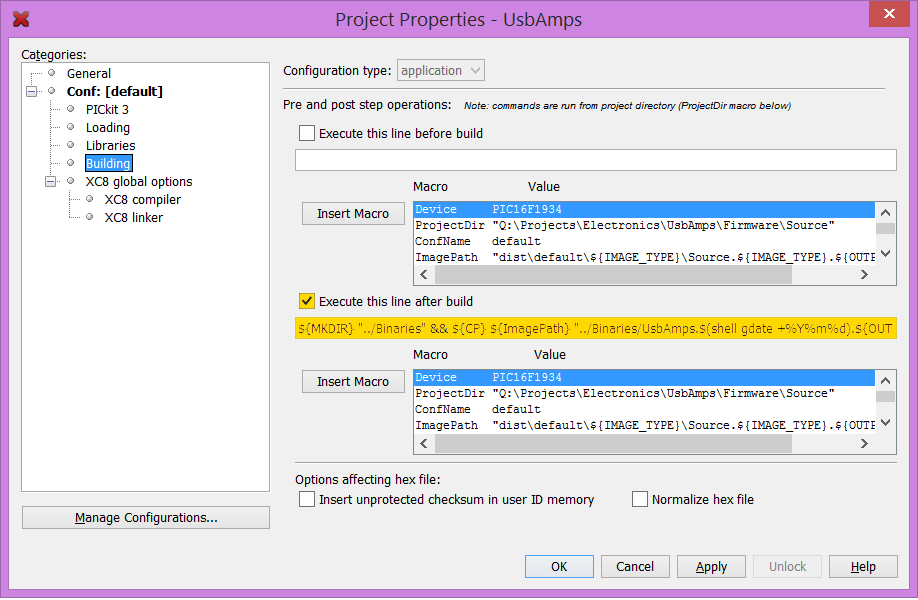Open the XC8 linker category
The height and width of the screenshot is (600, 918).
[133, 217]
